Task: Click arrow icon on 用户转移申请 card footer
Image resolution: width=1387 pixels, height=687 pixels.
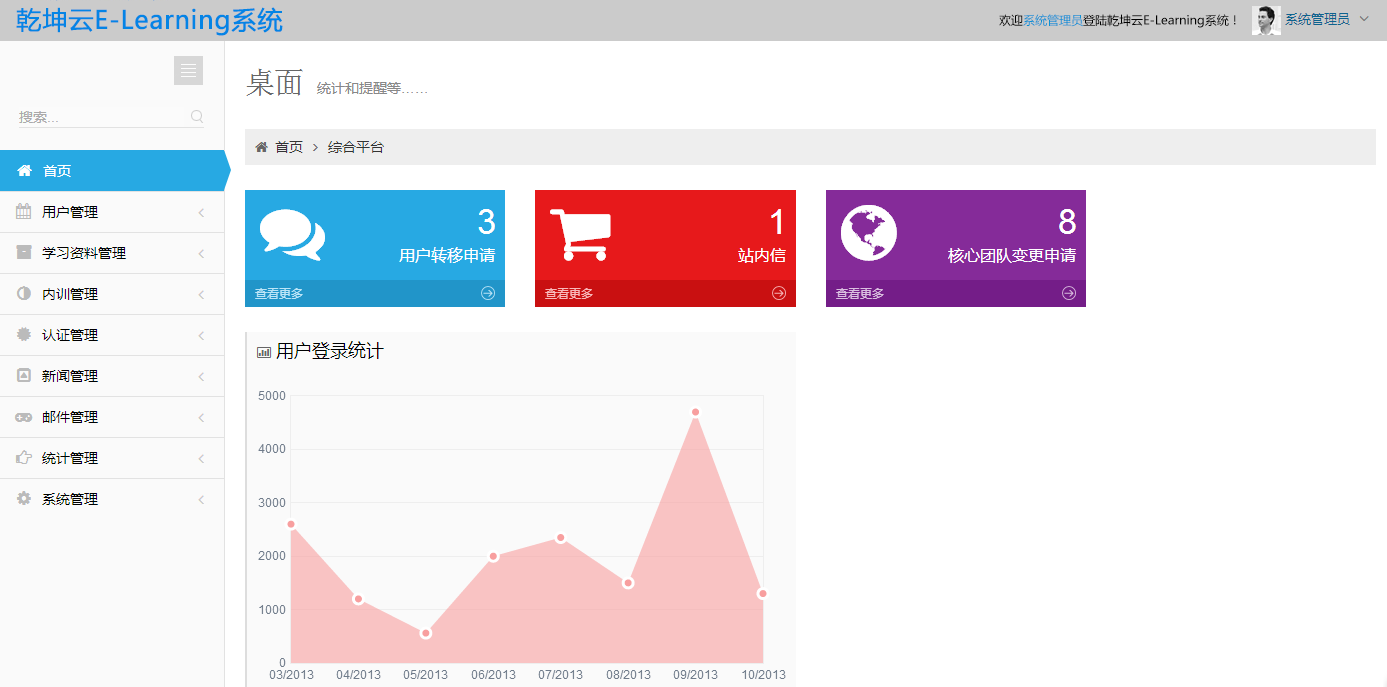Action: (488, 293)
